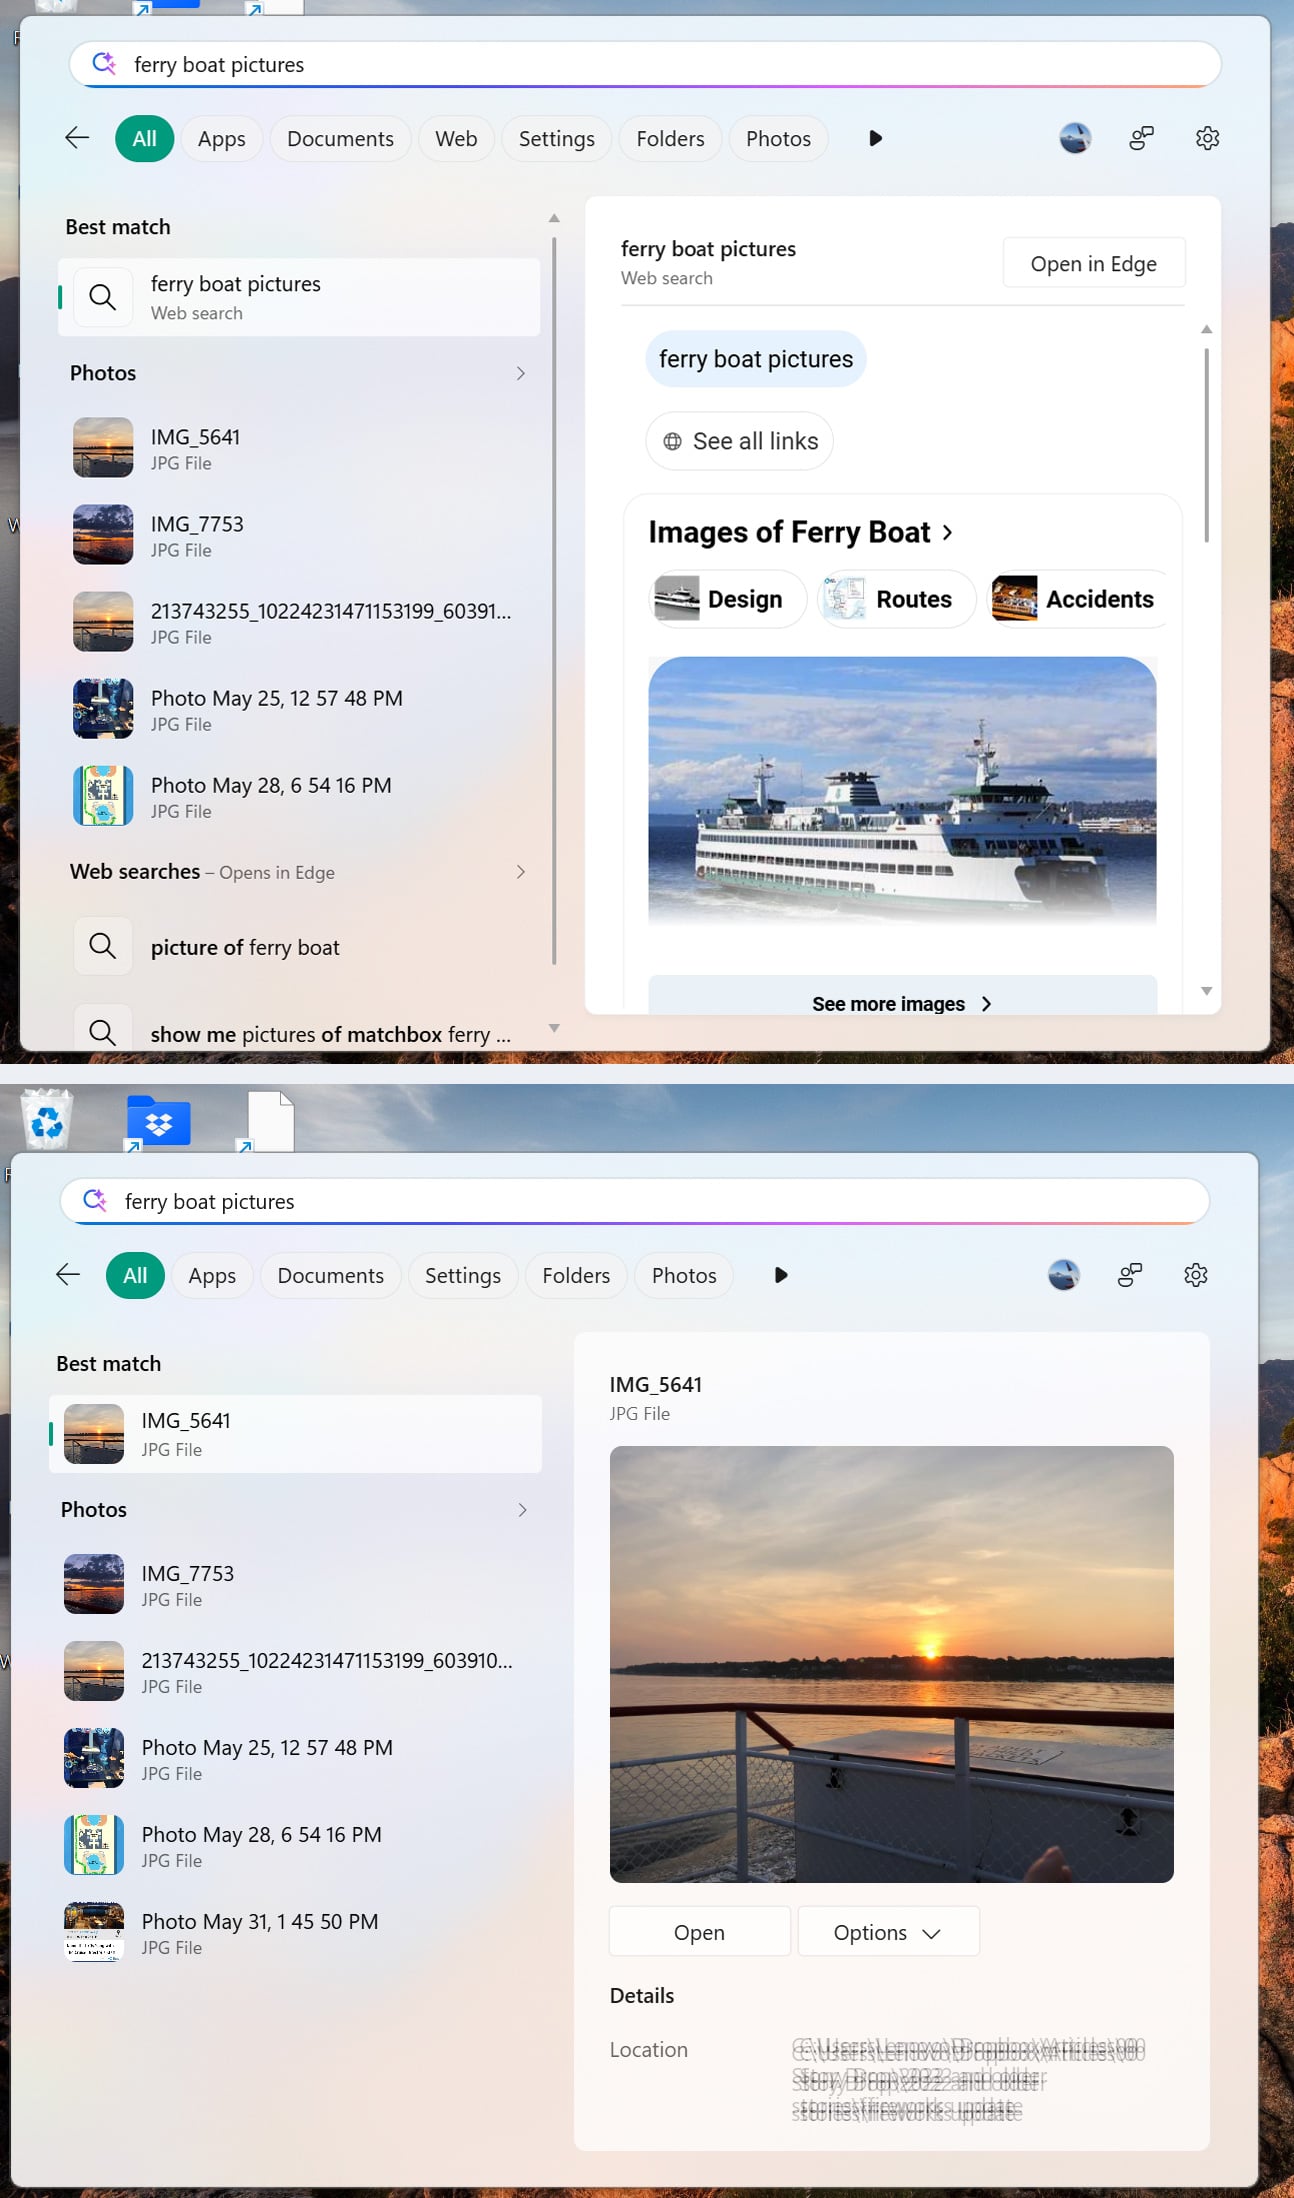Click the web preview pane scroll-down arrow
Viewport: 1294px width, 2198px height.
pos(1207,991)
